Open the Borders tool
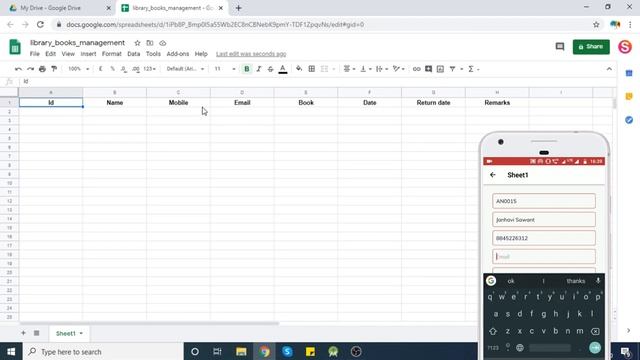The width and height of the screenshot is (640, 360). coord(311,69)
